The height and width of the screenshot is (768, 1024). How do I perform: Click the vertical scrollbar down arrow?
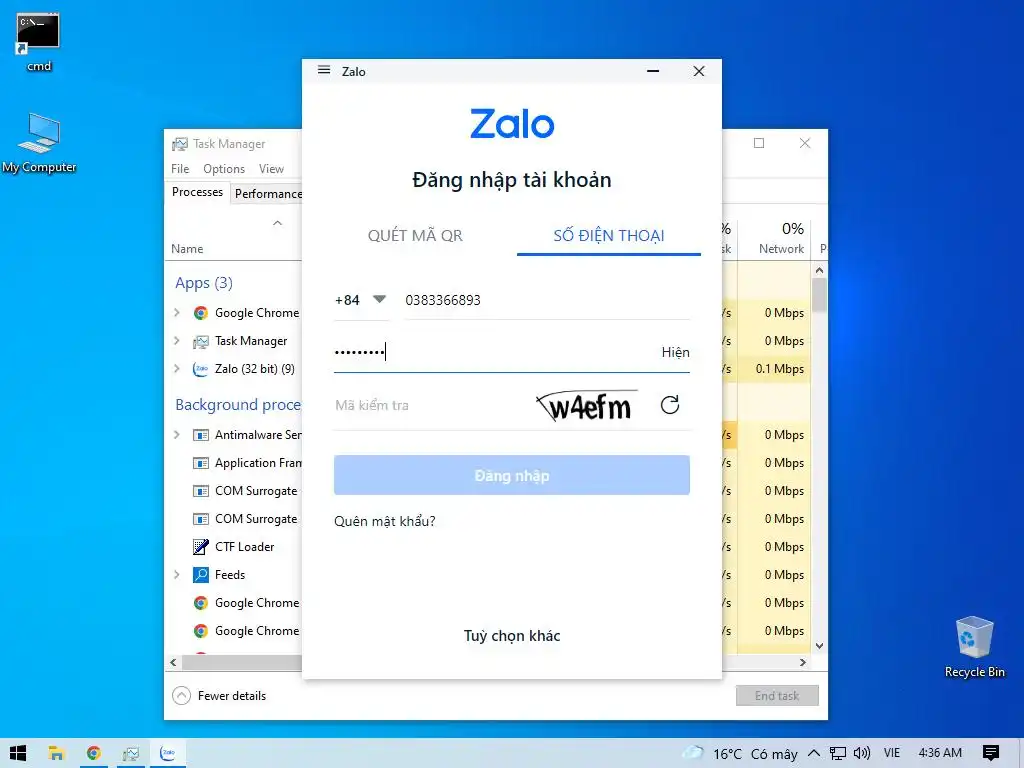(x=820, y=646)
